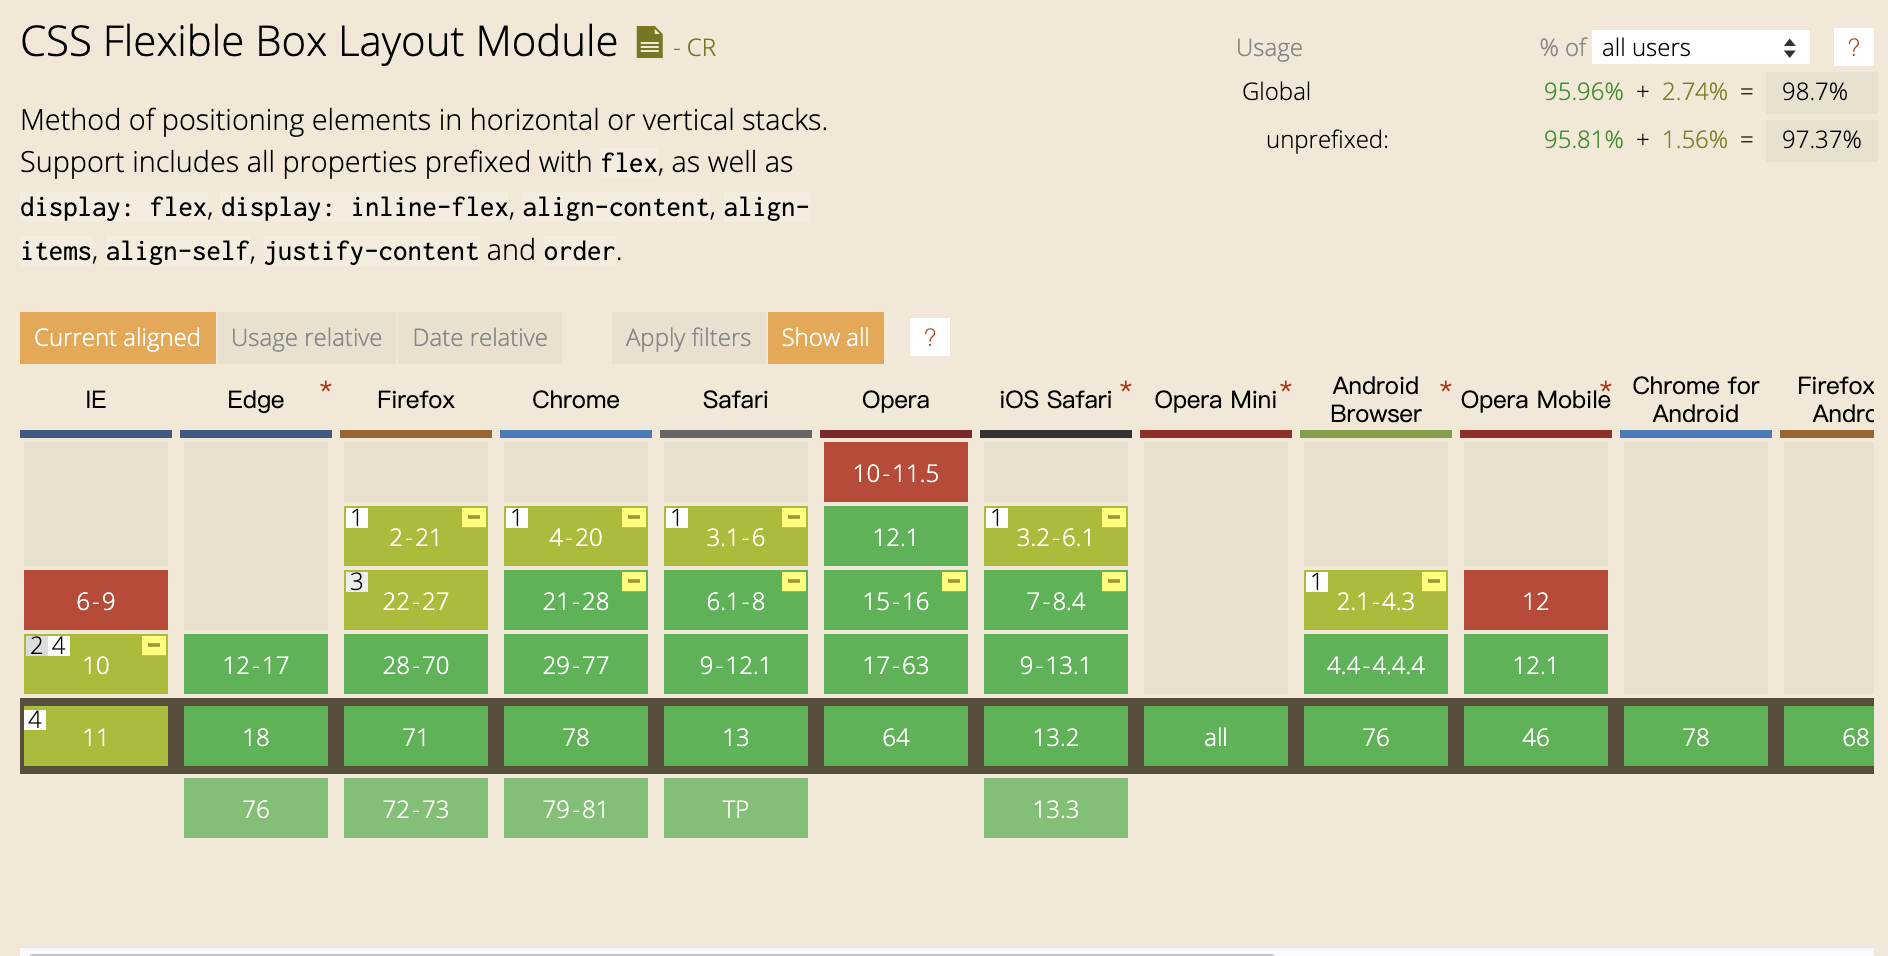Click prefix flag on Chrome 21-28 cell
Image resolution: width=1888 pixels, height=956 pixels.
click(x=634, y=581)
